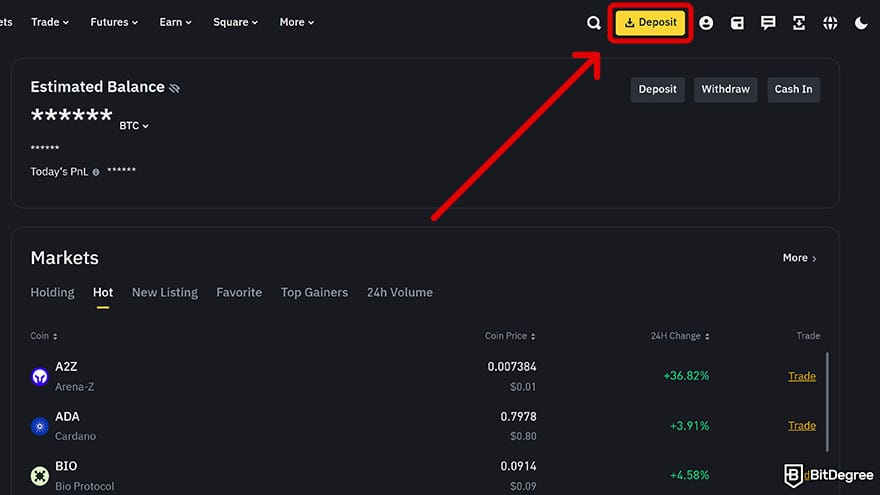
Task: Click the BIO Bio Protocol coin icon
Action: pyautogui.click(x=40, y=476)
